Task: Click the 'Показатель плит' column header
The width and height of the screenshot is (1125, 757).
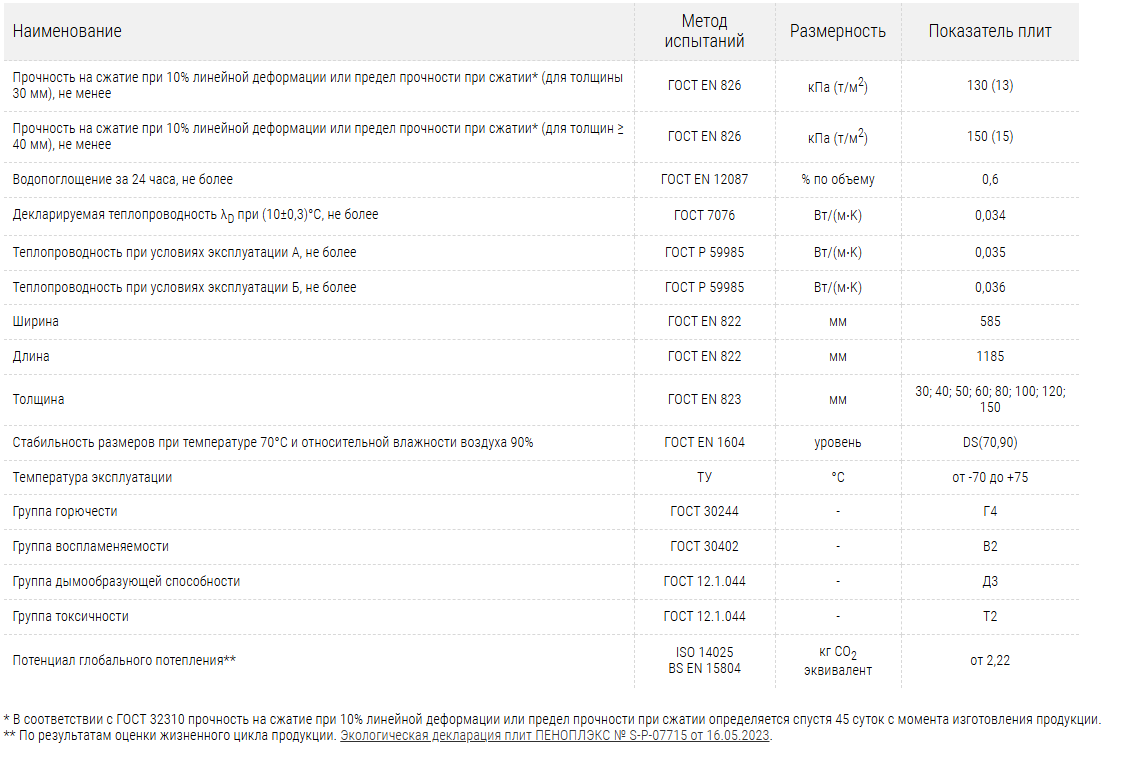Action: pos(989,31)
